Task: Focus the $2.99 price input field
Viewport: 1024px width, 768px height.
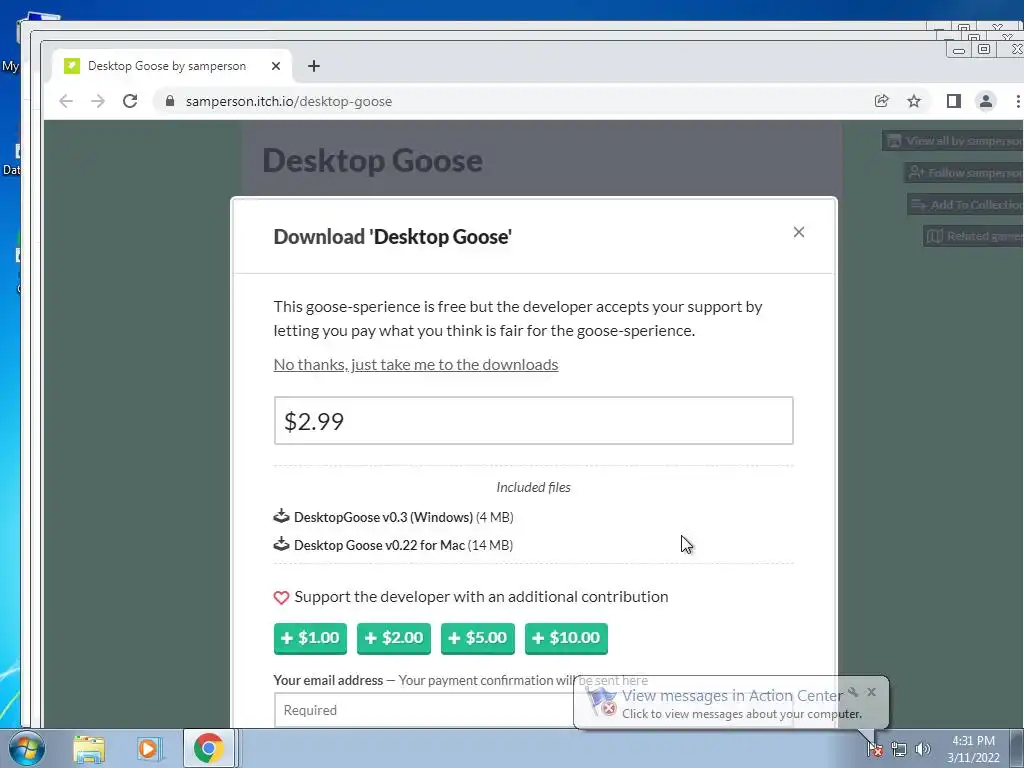Action: point(534,421)
